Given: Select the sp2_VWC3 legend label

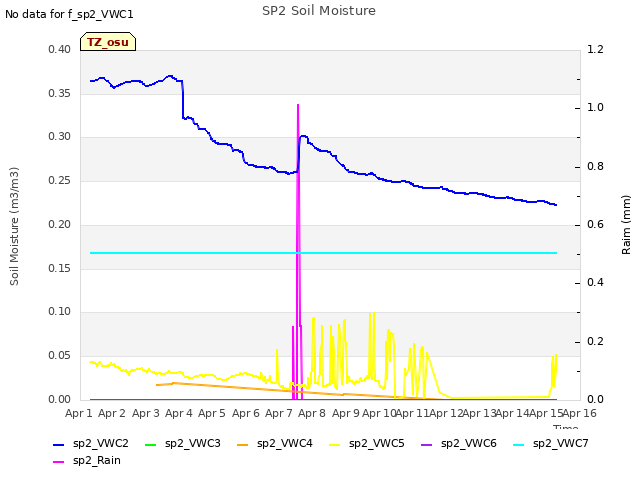Looking at the screenshot, I should click(x=193, y=444).
